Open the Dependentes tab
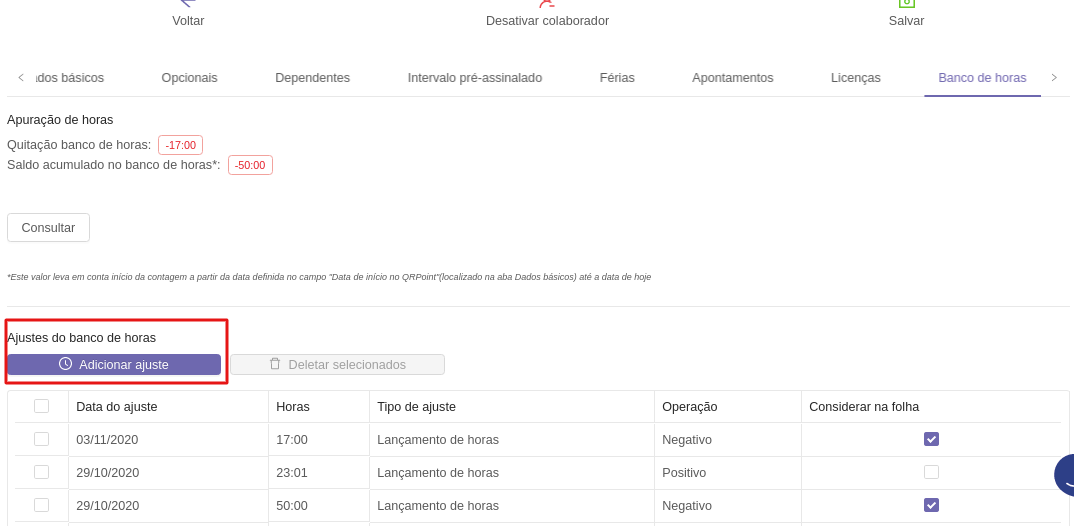1074x526 pixels. tap(312, 78)
